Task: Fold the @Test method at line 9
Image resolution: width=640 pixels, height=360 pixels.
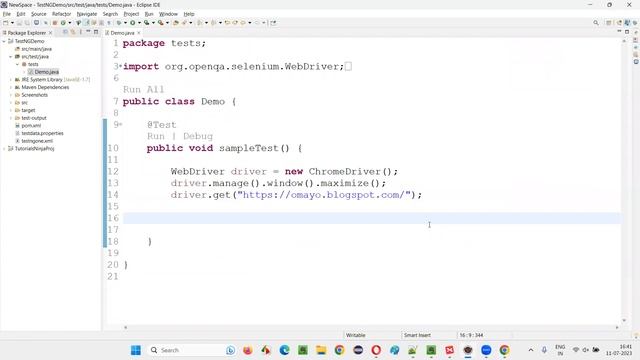Action: (120, 124)
